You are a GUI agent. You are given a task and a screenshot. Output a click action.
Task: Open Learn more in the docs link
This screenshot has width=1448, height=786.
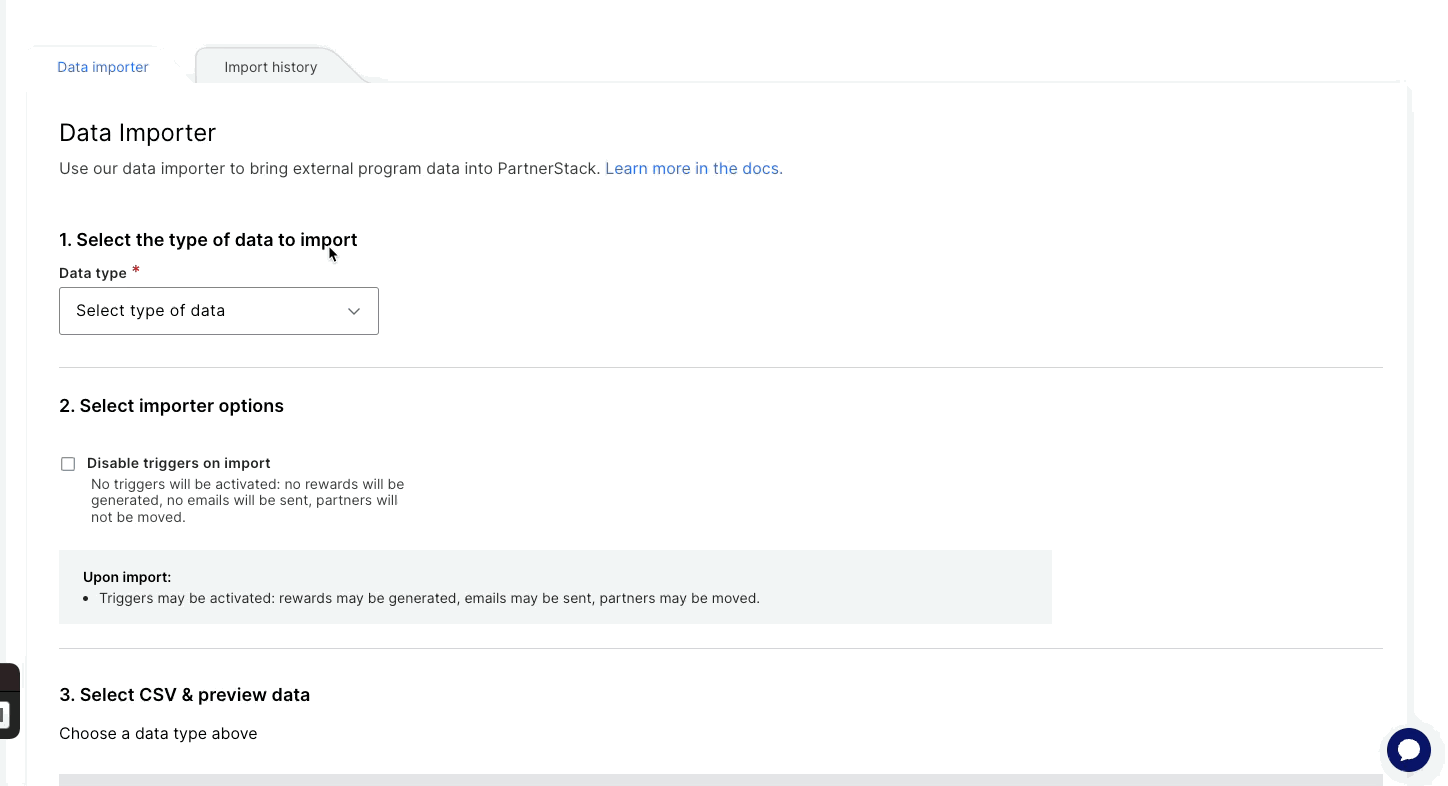tap(694, 168)
